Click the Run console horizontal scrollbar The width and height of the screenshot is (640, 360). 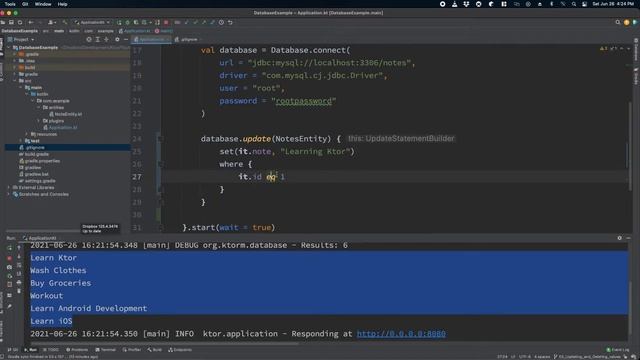[x=163, y=344]
